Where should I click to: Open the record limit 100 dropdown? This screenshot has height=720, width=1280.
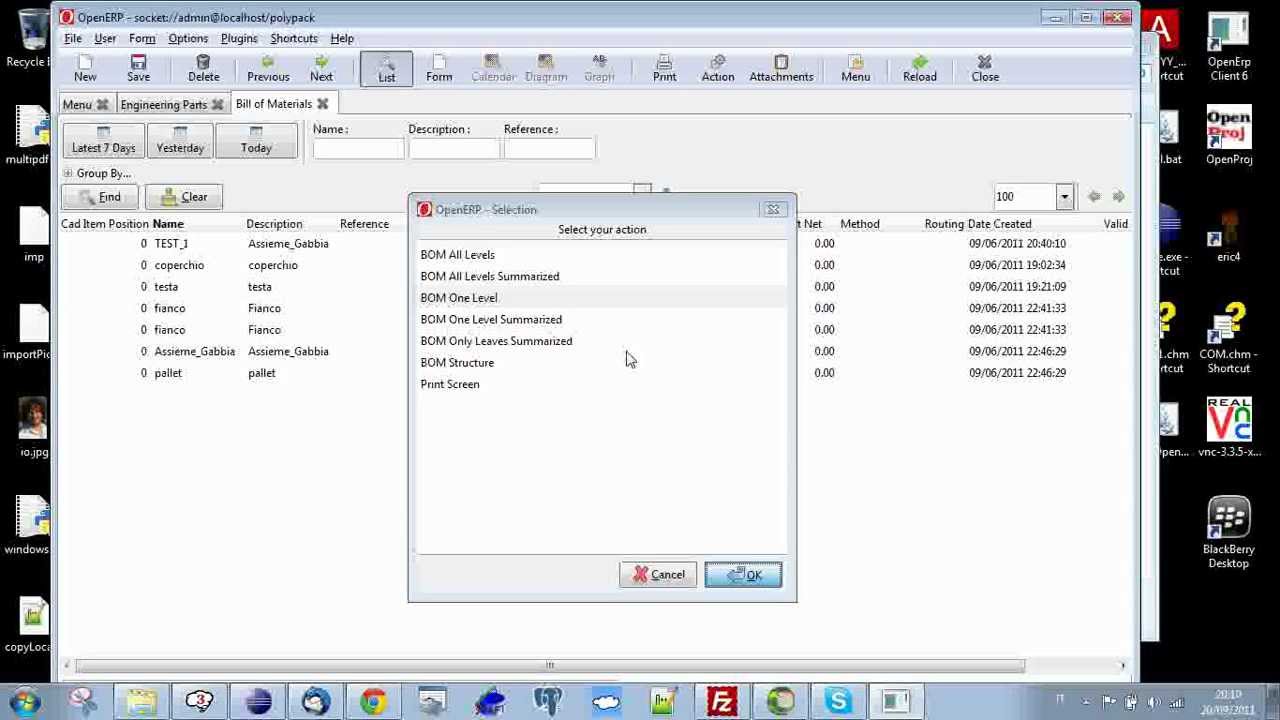pyautogui.click(x=1064, y=197)
